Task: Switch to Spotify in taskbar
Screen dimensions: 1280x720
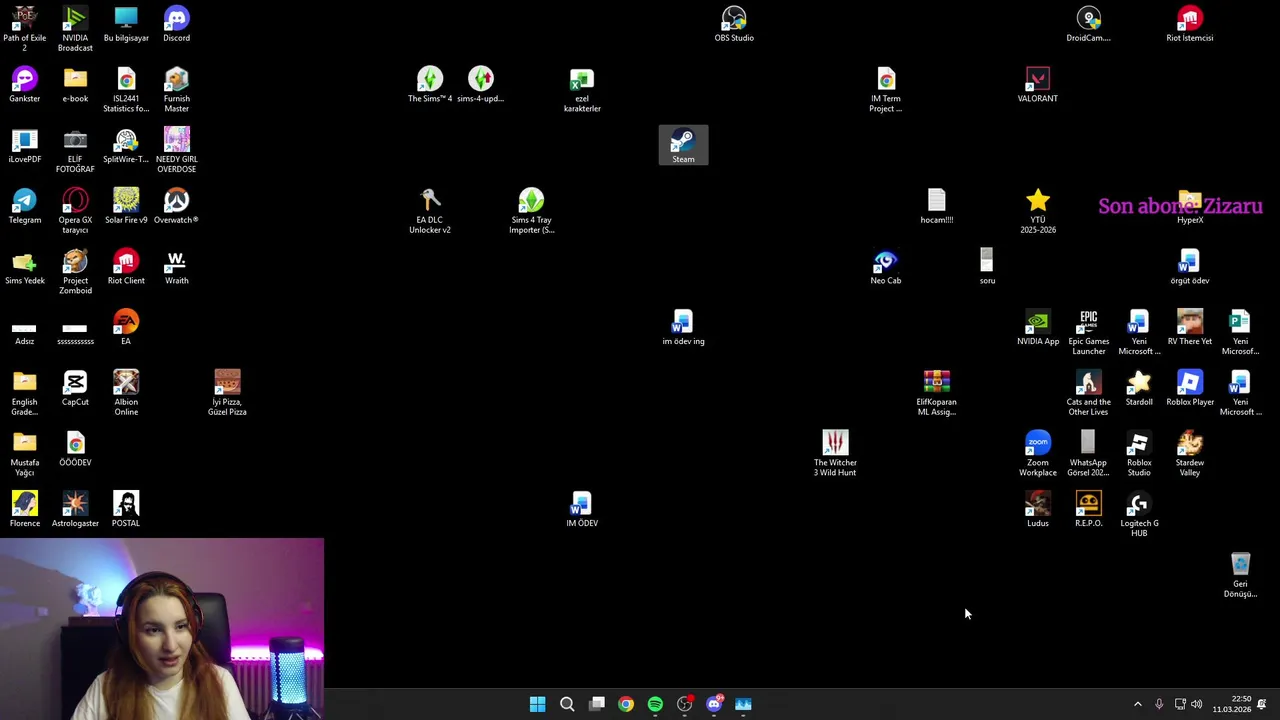Action: (655, 704)
